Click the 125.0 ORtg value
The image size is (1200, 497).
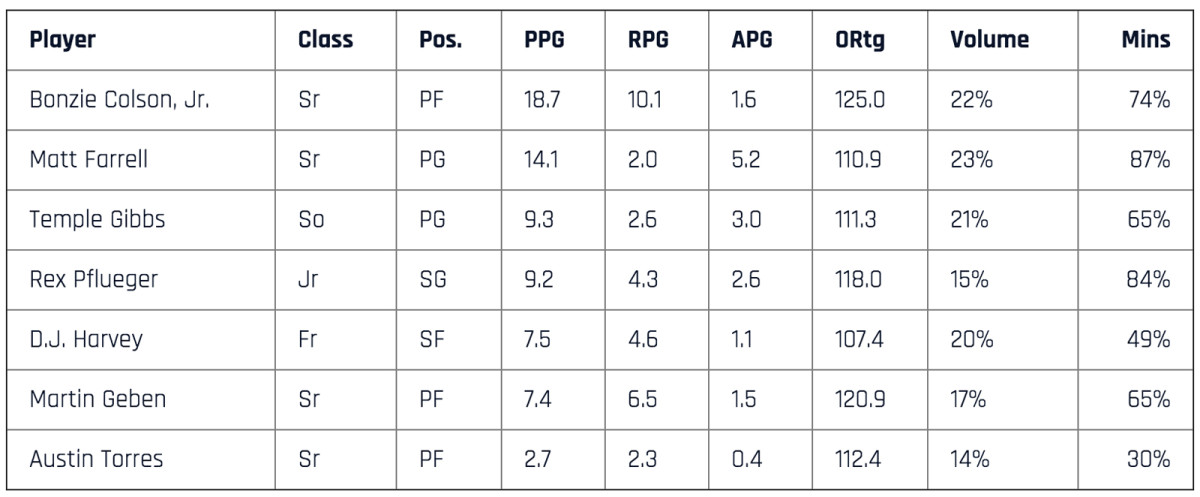click(x=858, y=101)
